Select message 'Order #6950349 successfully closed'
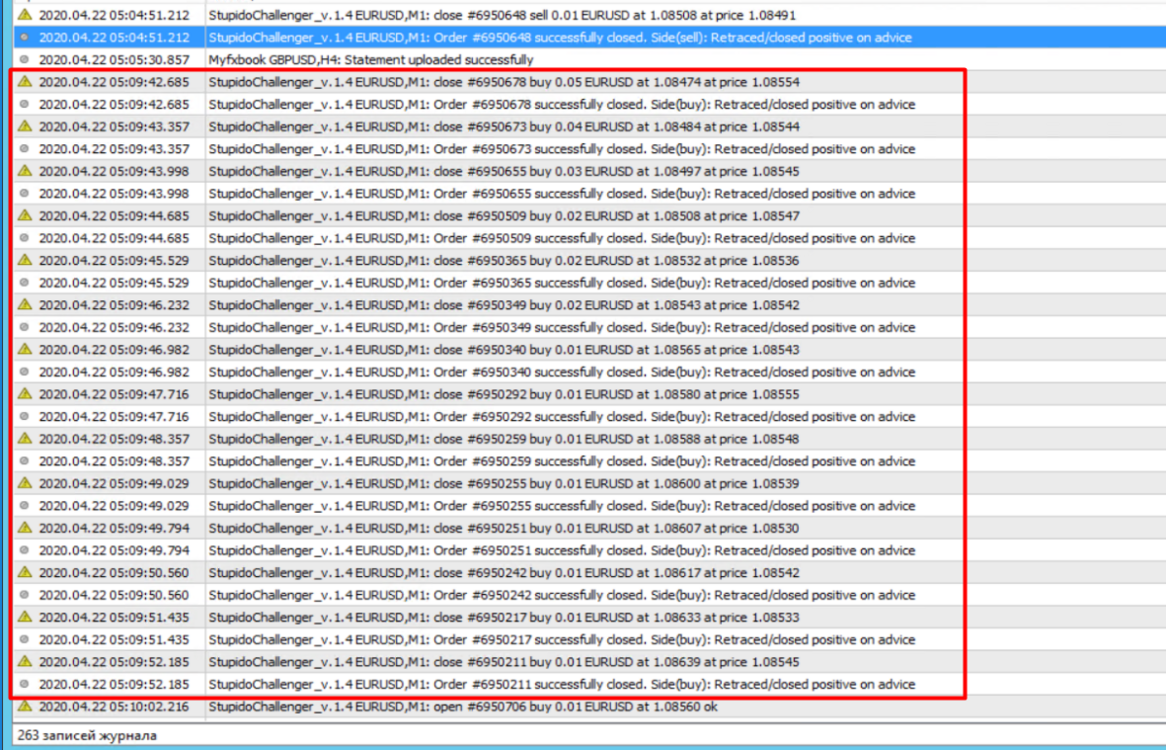The height and width of the screenshot is (750, 1166). pos(562,327)
